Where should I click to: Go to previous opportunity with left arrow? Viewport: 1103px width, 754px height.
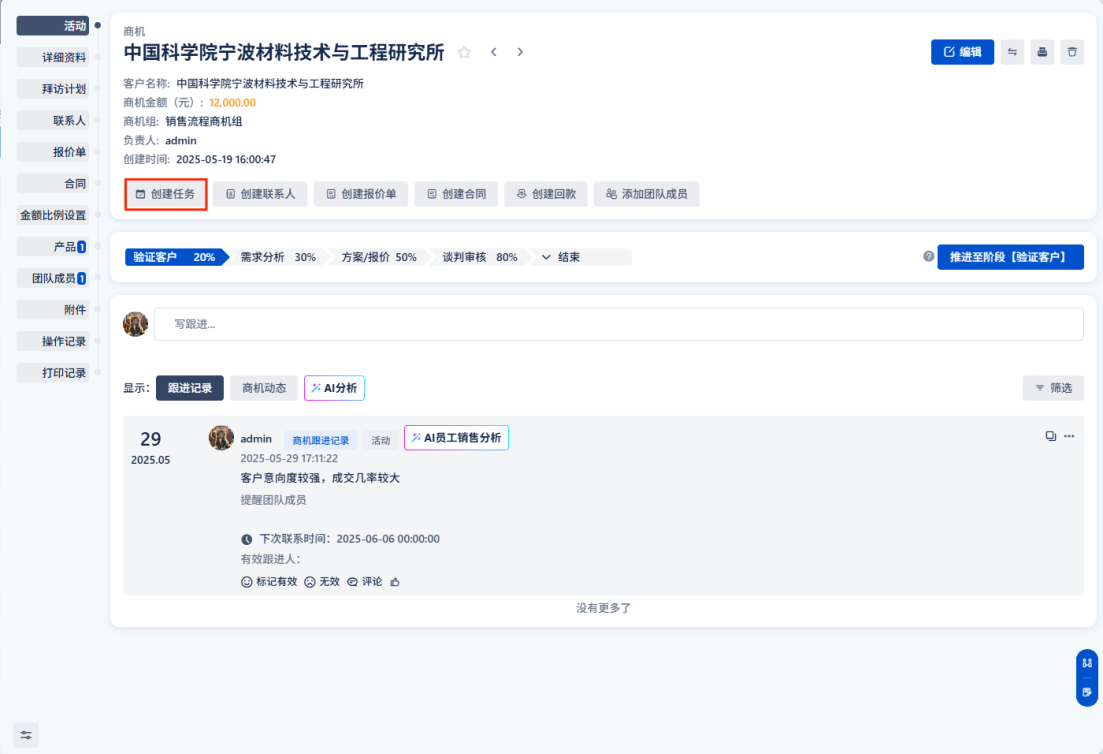point(494,52)
